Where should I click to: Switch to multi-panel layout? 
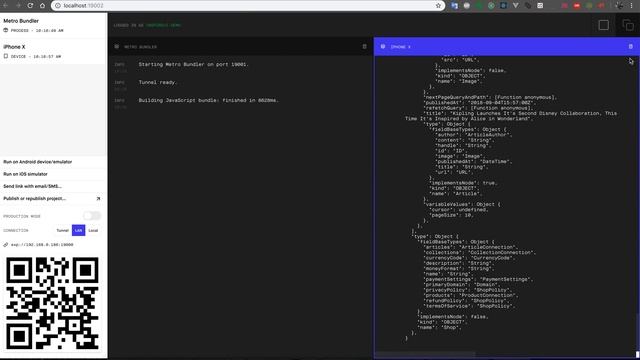click(628, 25)
